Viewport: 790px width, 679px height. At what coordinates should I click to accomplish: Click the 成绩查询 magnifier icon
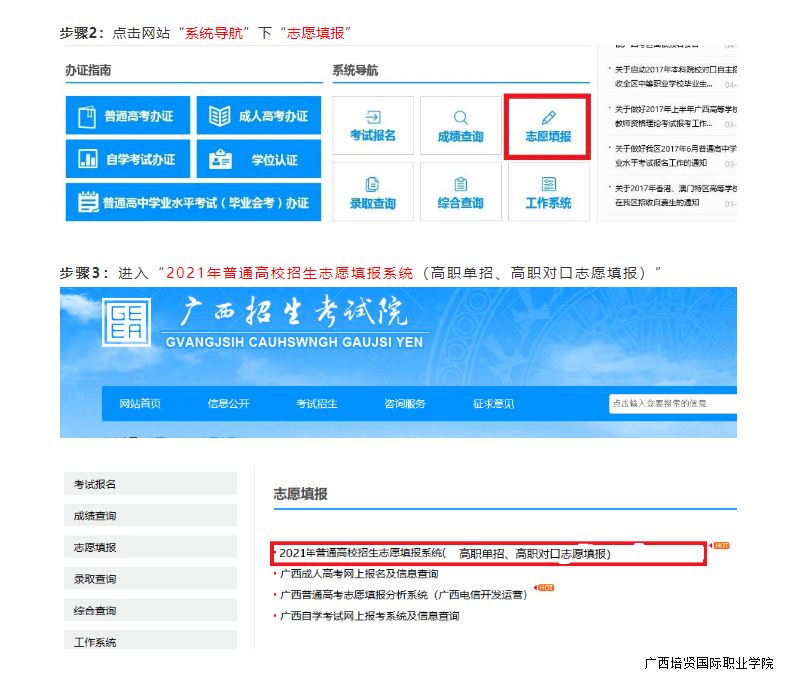pos(460,126)
